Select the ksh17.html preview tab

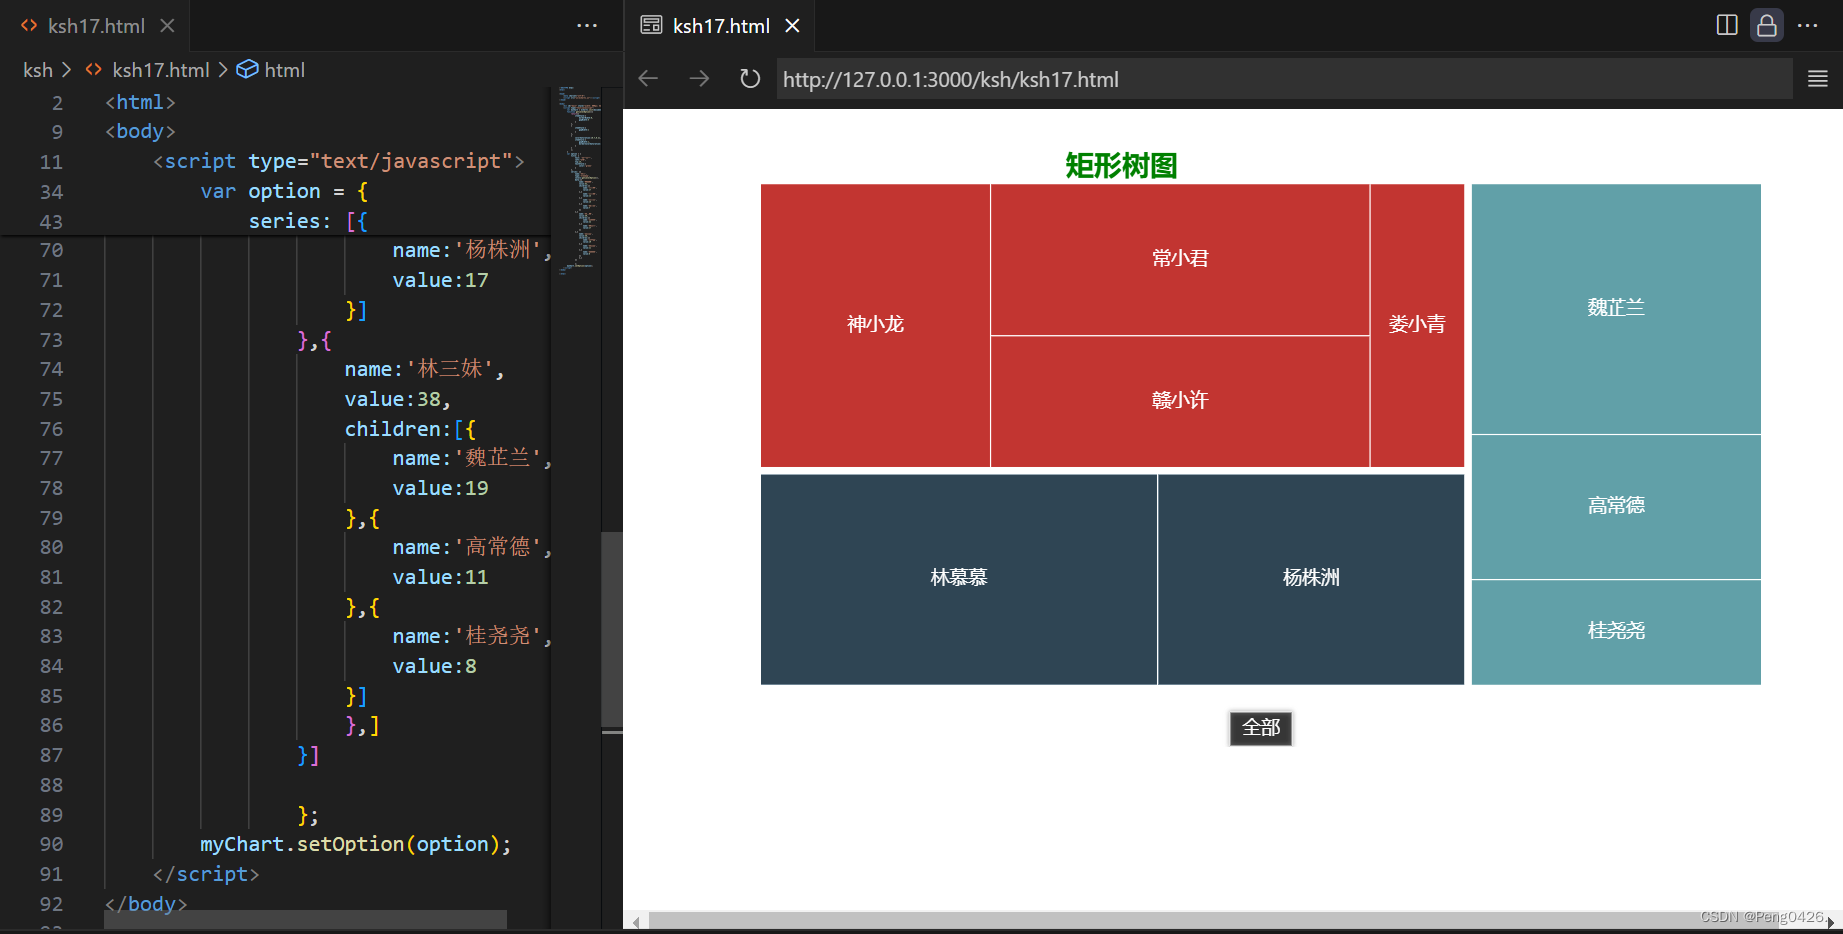(720, 26)
